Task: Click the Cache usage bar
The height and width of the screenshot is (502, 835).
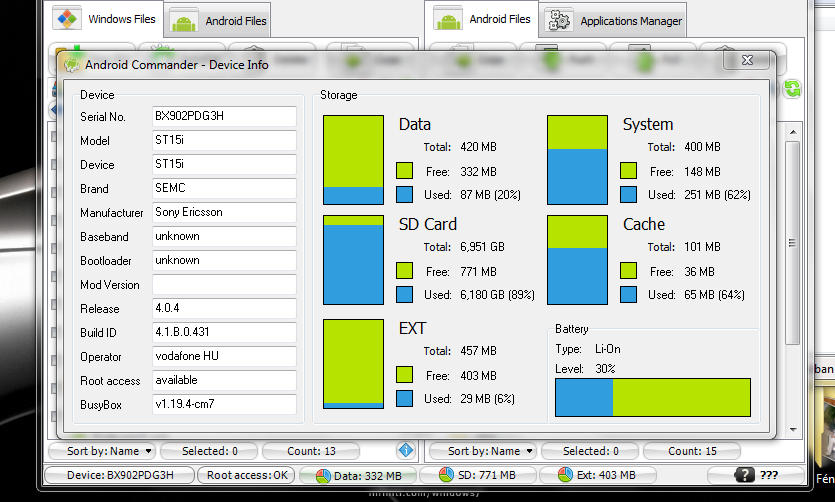Action: (577, 260)
